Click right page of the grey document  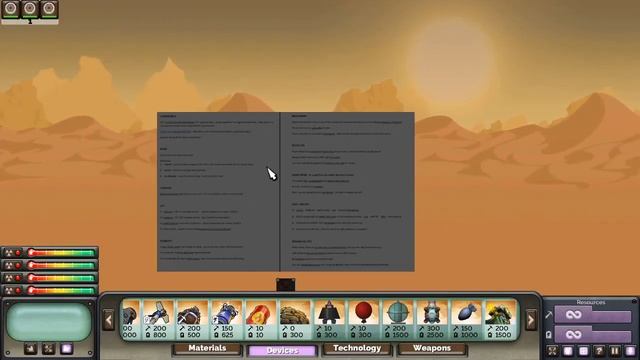pyautogui.click(x=347, y=192)
